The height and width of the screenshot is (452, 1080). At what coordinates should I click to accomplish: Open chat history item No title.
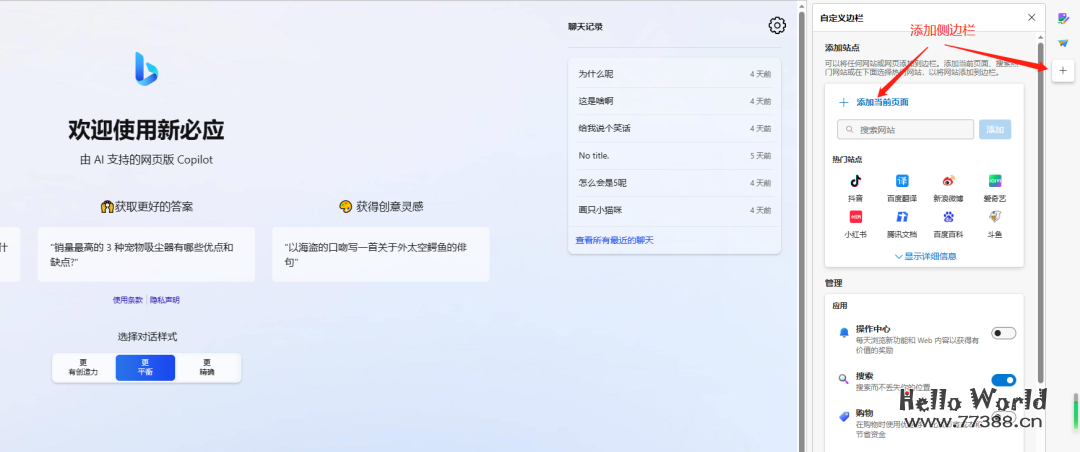(674, 156)
